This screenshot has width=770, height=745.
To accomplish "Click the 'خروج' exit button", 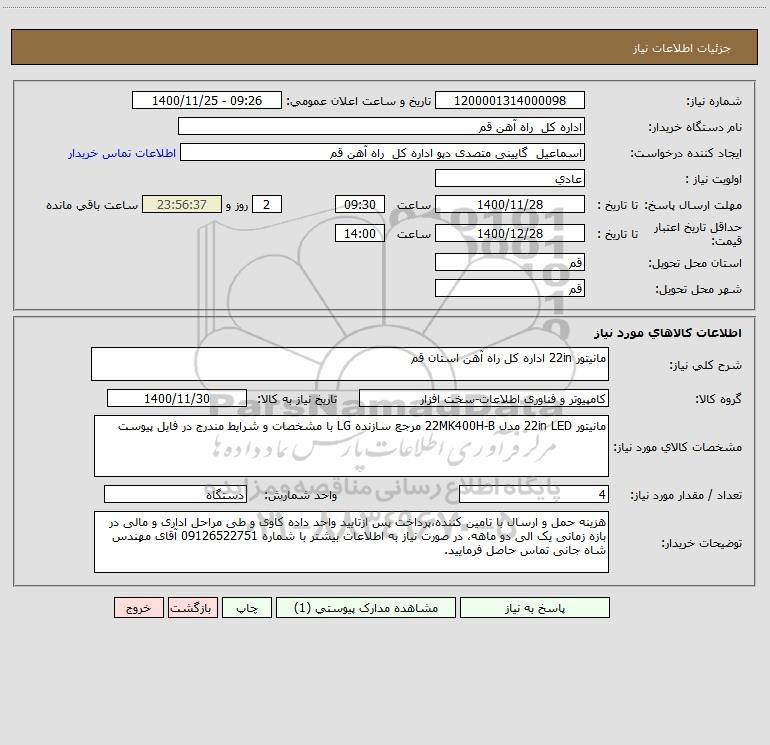I will click(138, 608).
